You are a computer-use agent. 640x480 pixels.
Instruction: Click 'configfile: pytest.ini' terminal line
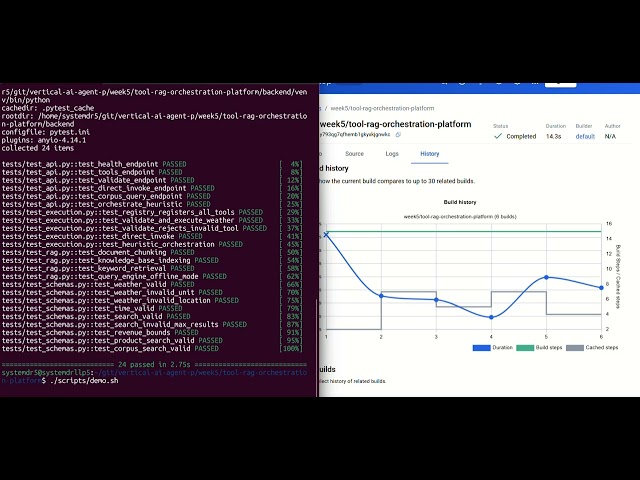(46, 132)
